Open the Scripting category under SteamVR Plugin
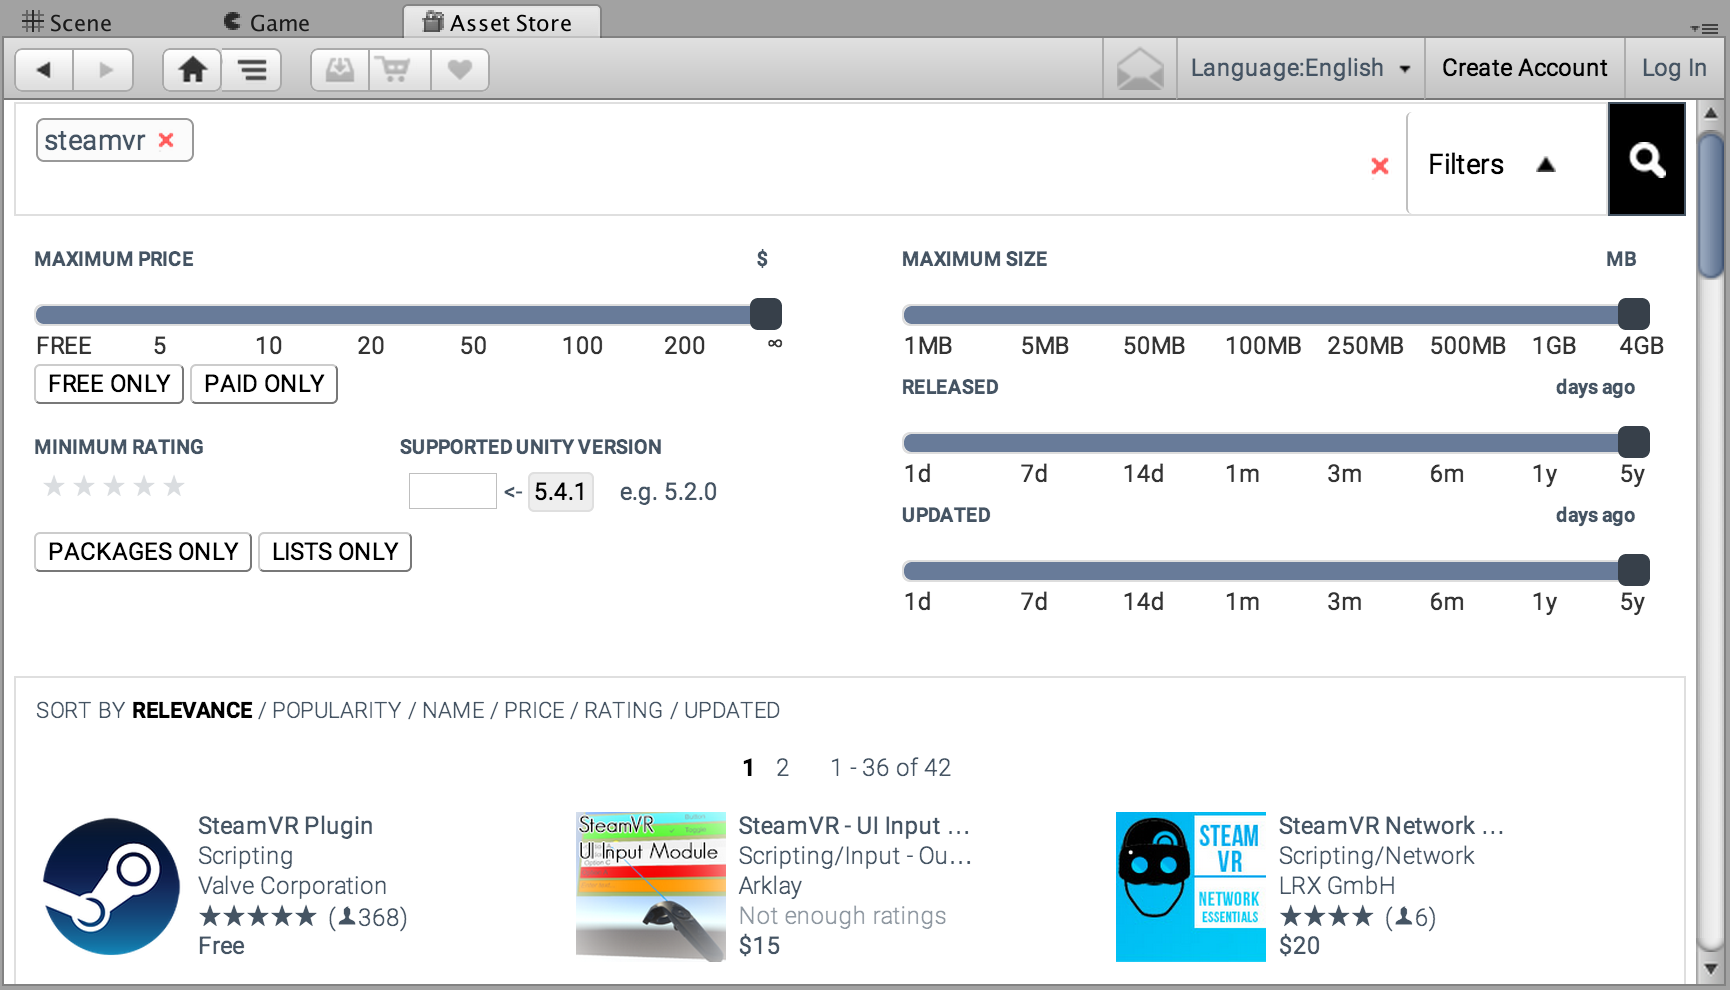 coord(245,855)
